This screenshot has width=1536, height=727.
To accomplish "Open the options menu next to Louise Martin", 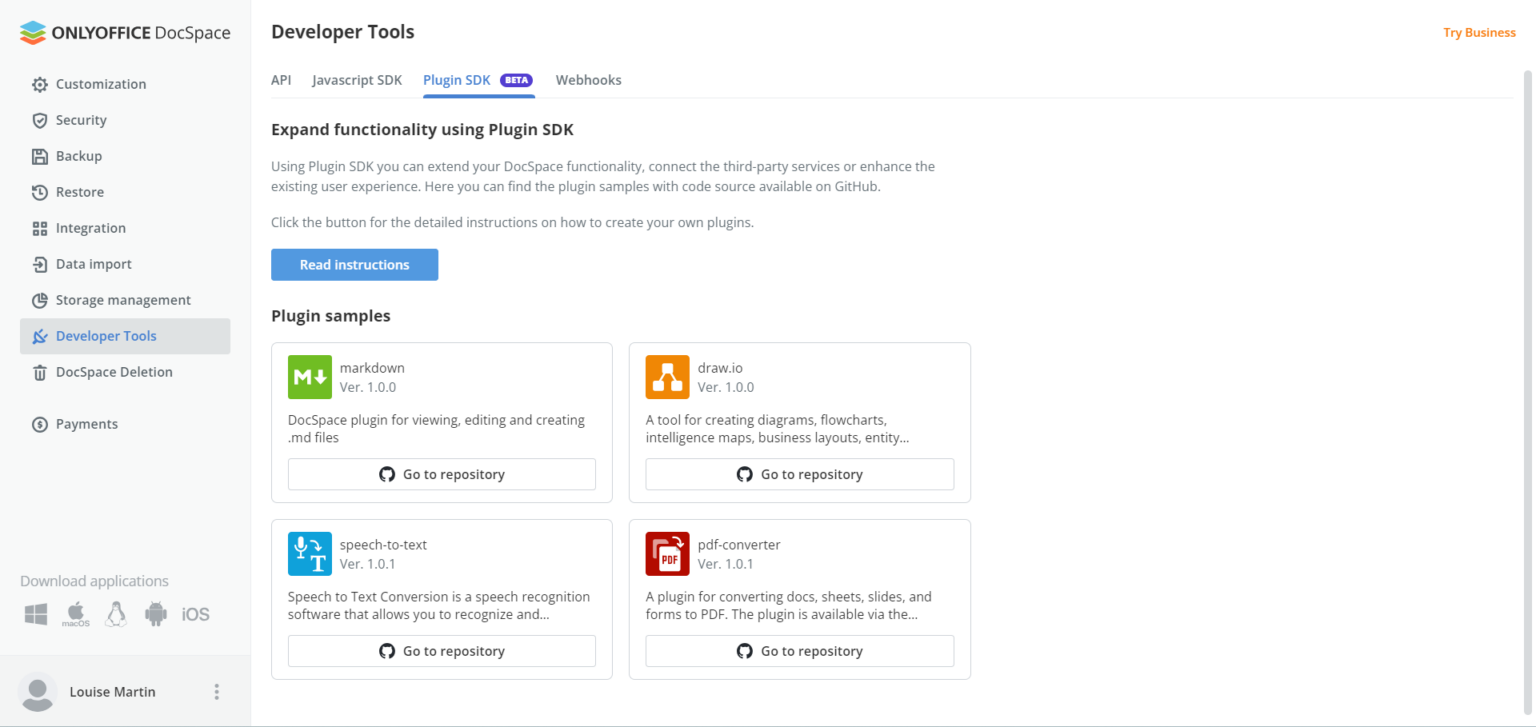I will pyautogui.click(x=216, y=692).
